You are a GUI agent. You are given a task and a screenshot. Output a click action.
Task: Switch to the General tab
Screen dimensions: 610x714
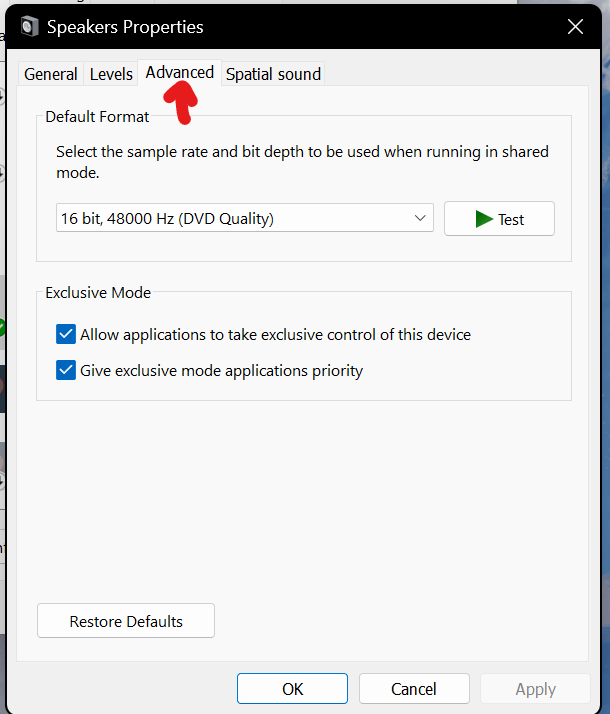click(x=51, y=74)
